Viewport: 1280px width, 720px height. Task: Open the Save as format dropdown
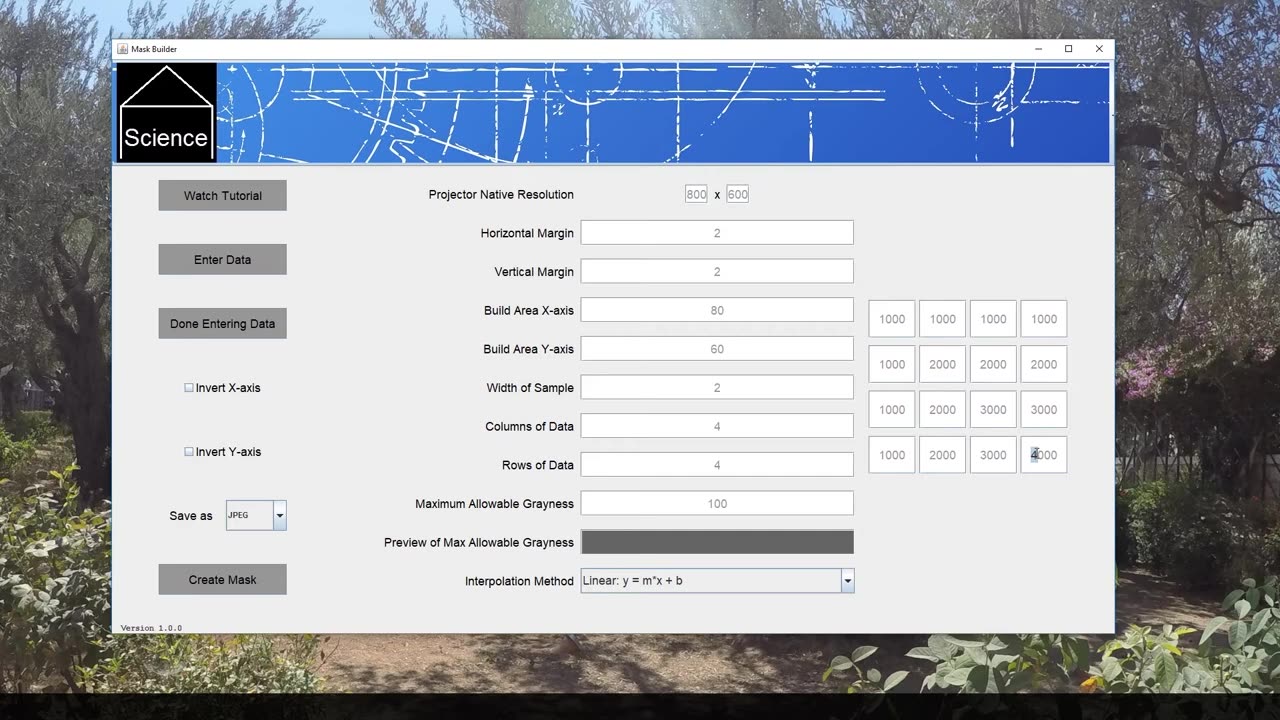[x=278, y=515]
